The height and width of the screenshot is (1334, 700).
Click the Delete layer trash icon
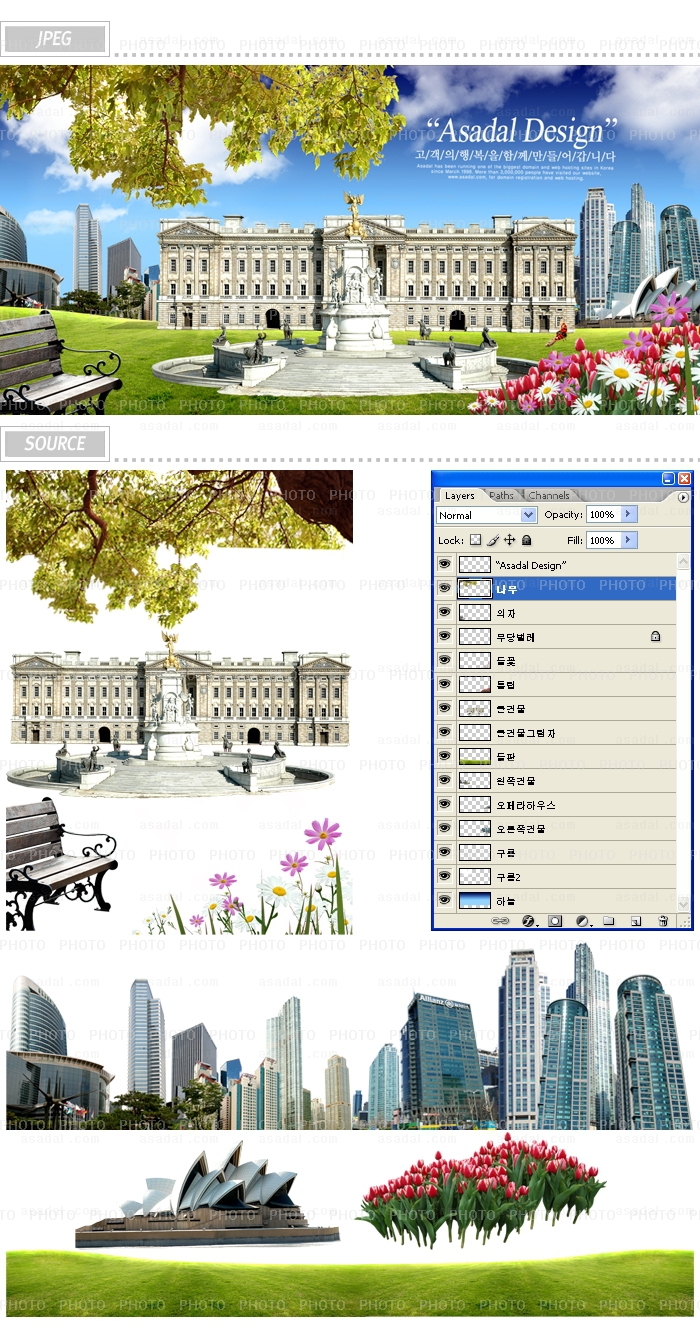click(x=662, y=920)
